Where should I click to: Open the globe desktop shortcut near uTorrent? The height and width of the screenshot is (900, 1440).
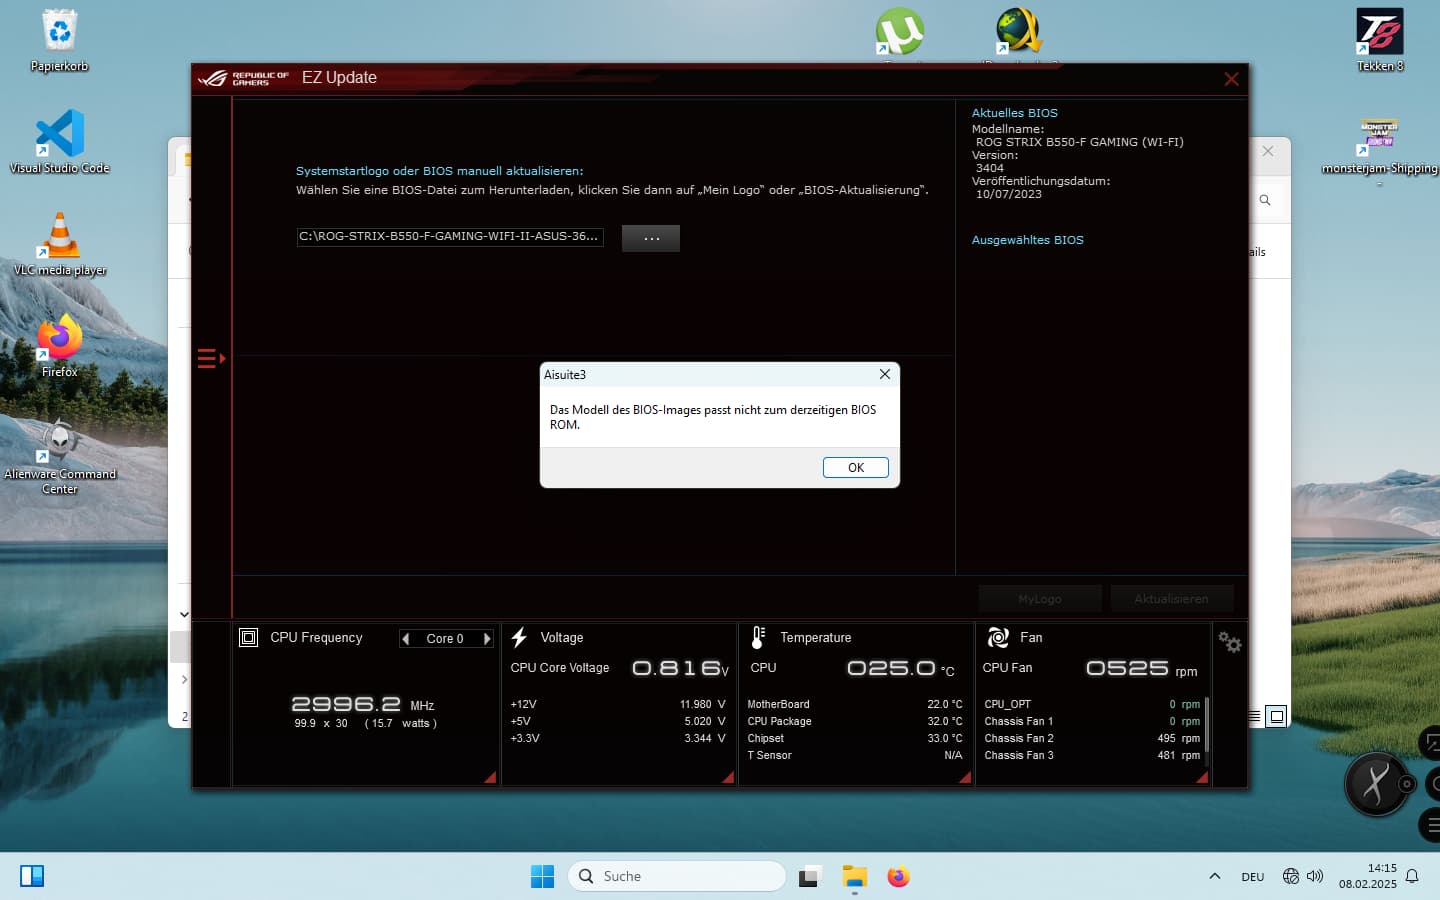point(1019,31)
